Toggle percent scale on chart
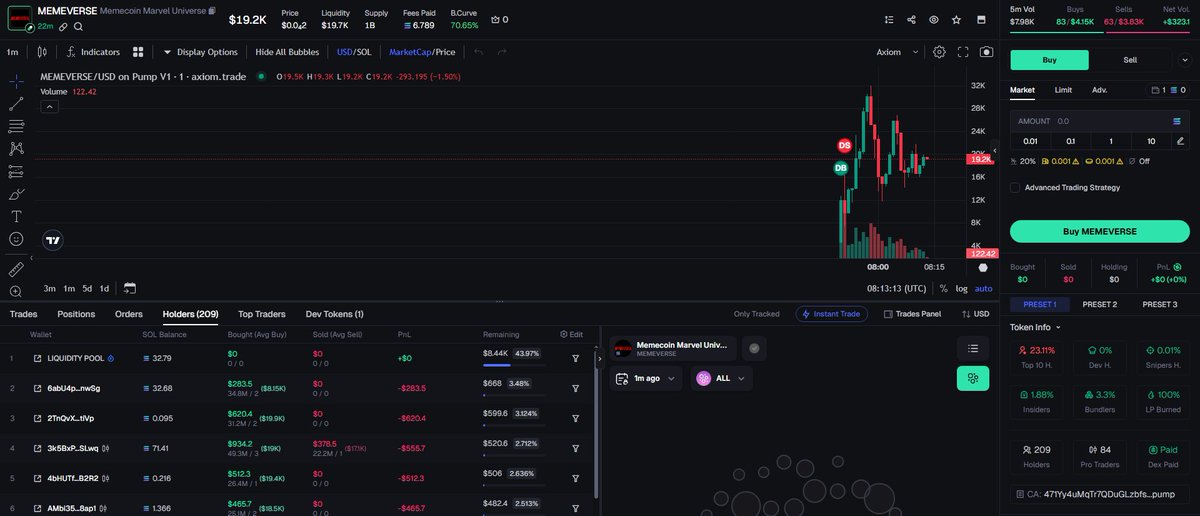 [943, 288]
